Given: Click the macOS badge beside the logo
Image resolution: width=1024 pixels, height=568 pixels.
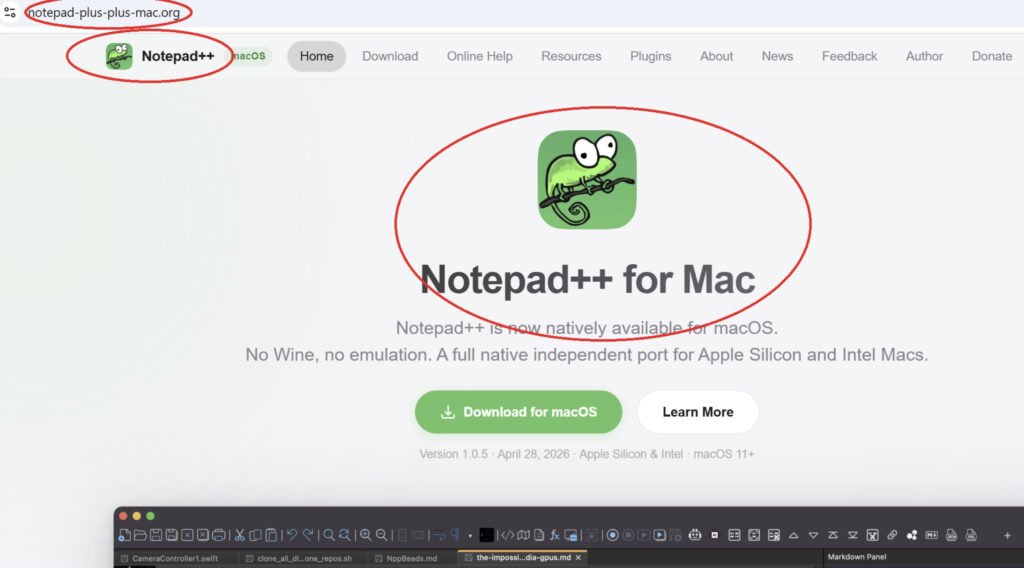Looking at the screenshot, I should [x=249, y=56].
